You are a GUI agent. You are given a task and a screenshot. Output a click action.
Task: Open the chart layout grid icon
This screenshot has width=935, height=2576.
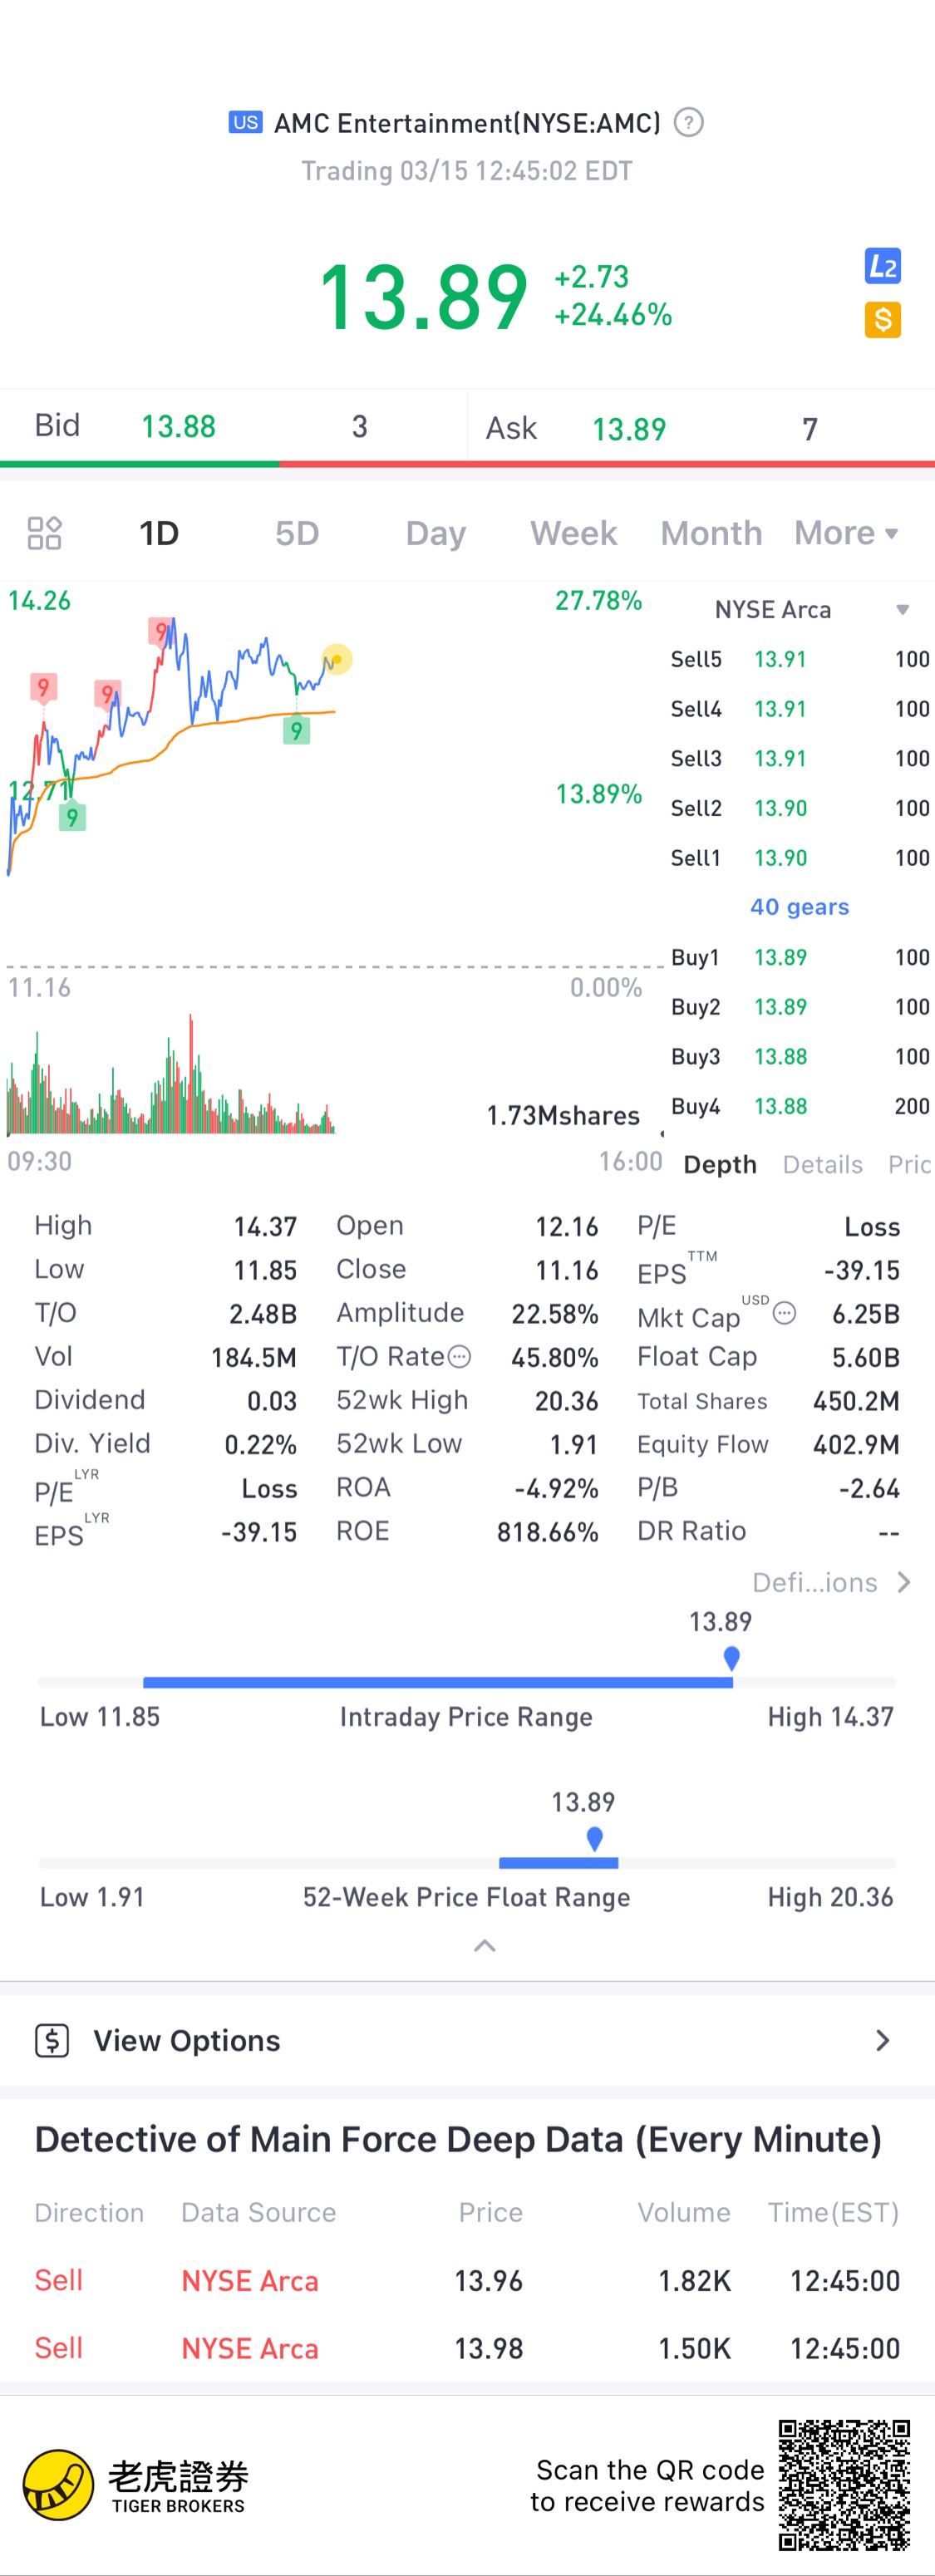tap(44, 533)
